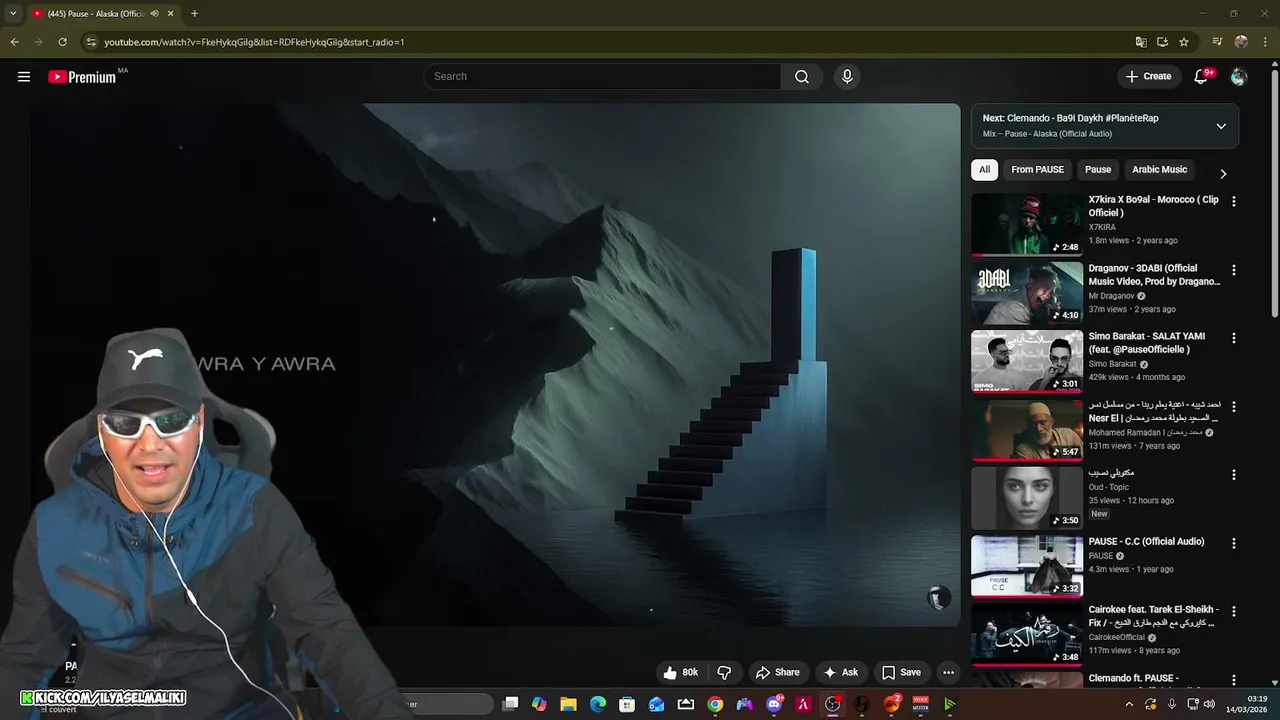This screenshot has height=720, width=1280.
Task: Select the Pause filter chip
Action: tap(1098, 170)
